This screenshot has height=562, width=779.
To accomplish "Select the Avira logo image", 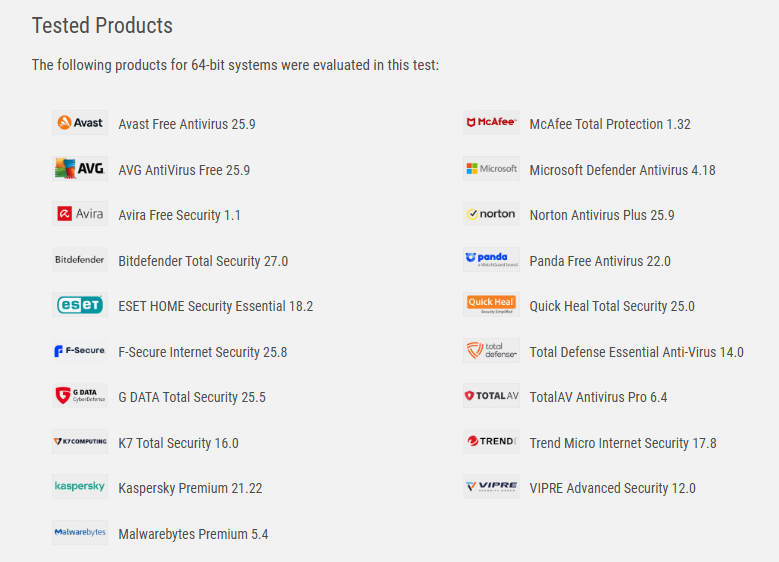I will pos(80,214).
